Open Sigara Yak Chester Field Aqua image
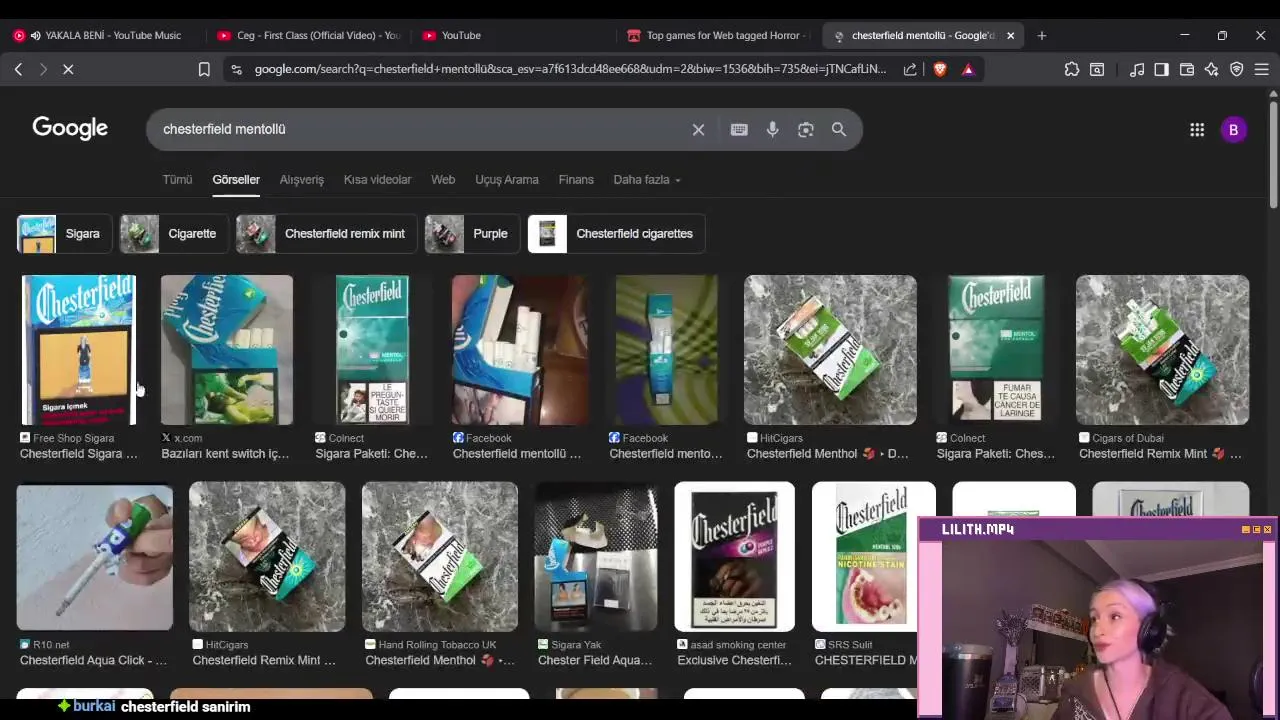Screen dimensions: 1280x720 596,557
